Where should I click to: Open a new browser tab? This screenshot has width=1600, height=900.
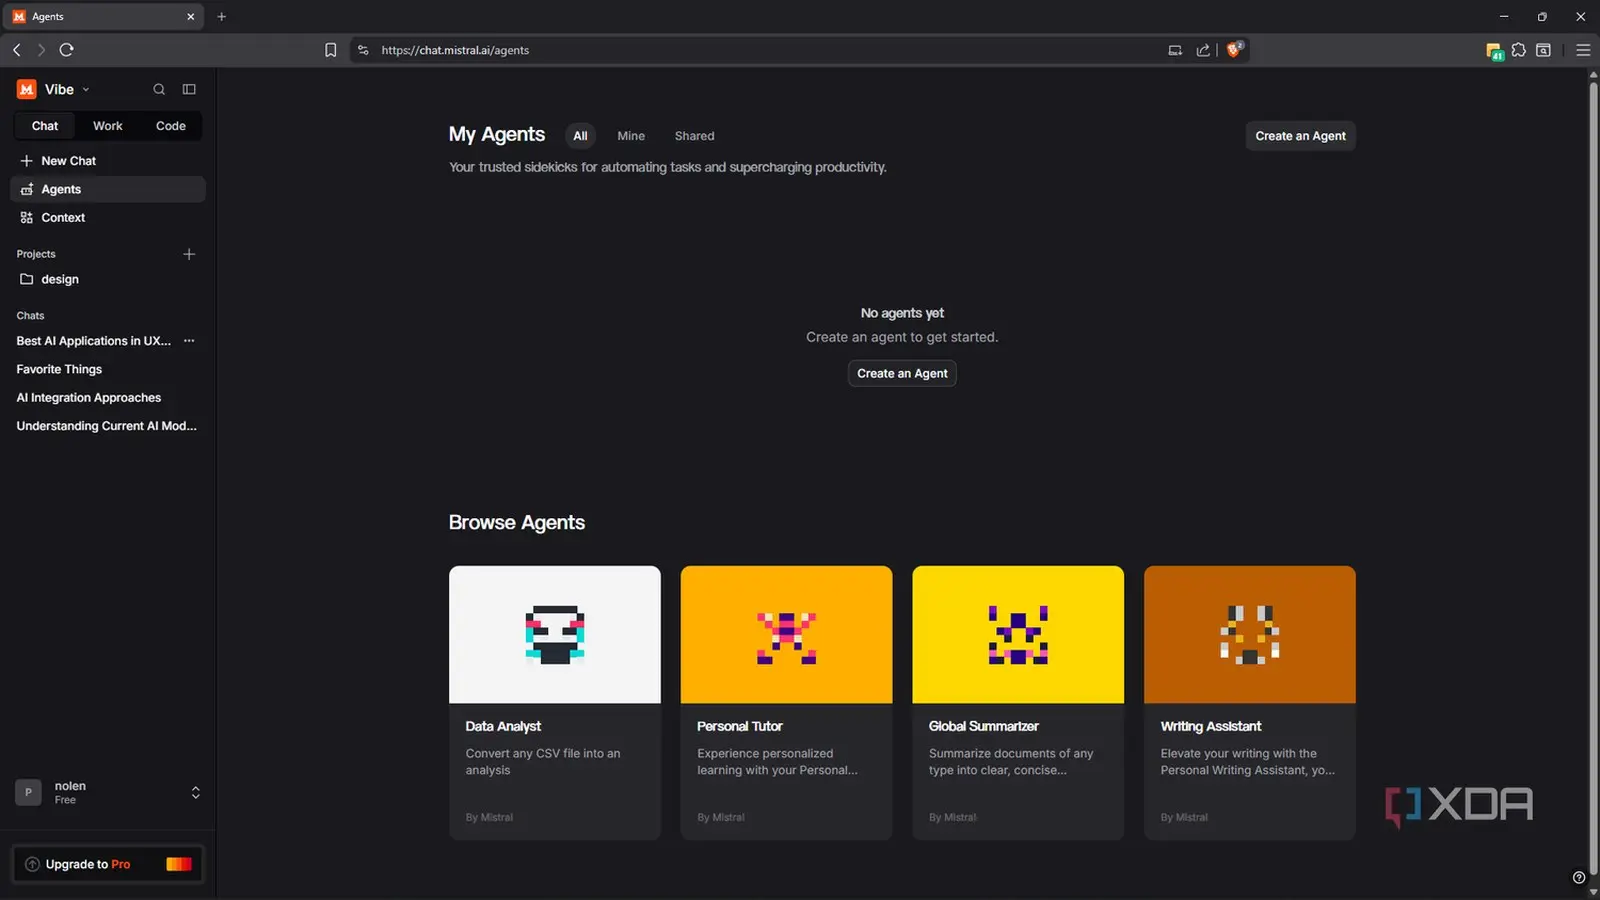pos(222,17)
